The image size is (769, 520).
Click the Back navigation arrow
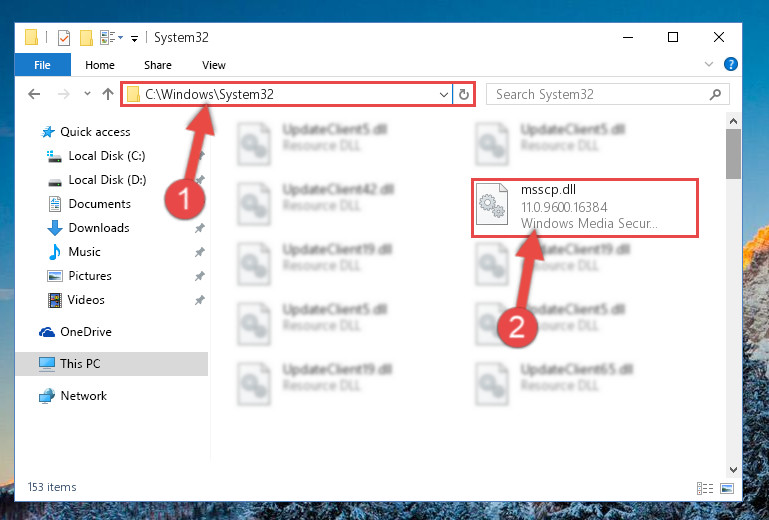tap(34, 94)
